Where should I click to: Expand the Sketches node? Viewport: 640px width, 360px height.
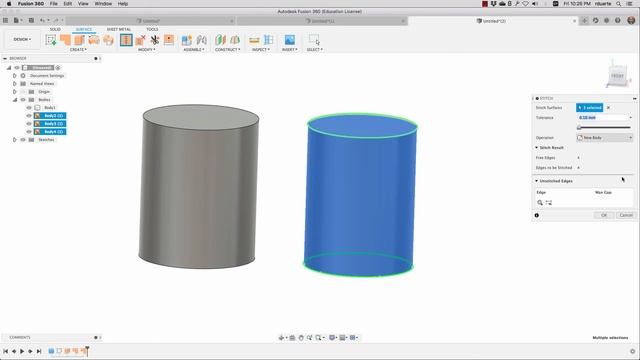click(15, 140)
